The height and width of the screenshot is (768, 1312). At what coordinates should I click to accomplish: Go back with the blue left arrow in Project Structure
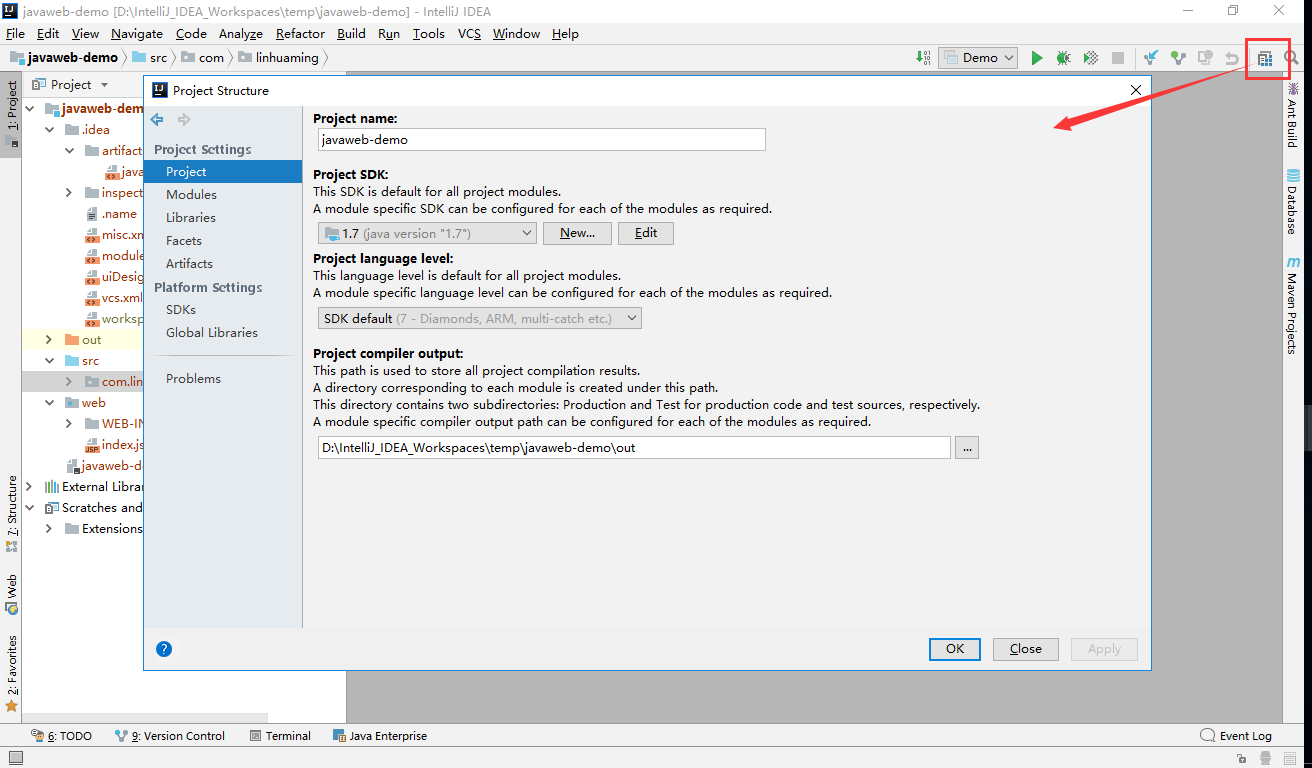(x=157, y=120)
